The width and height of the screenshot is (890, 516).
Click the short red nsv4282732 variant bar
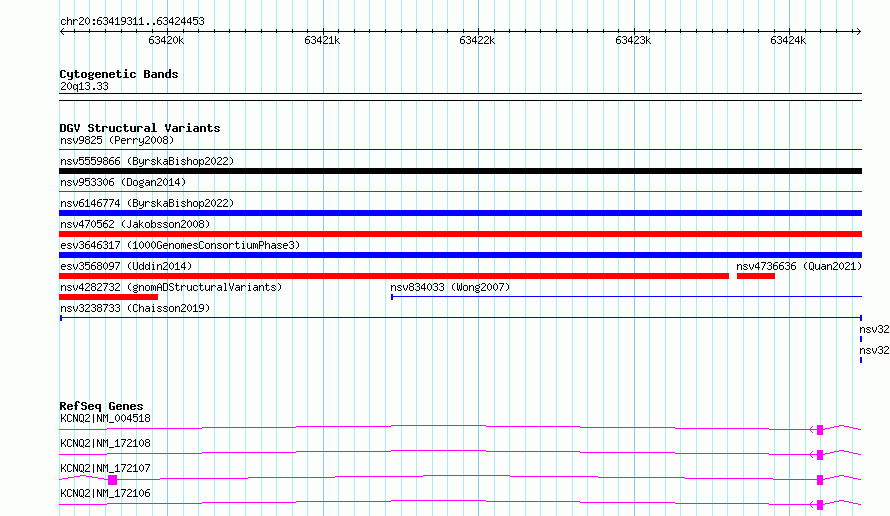(108, 297)
